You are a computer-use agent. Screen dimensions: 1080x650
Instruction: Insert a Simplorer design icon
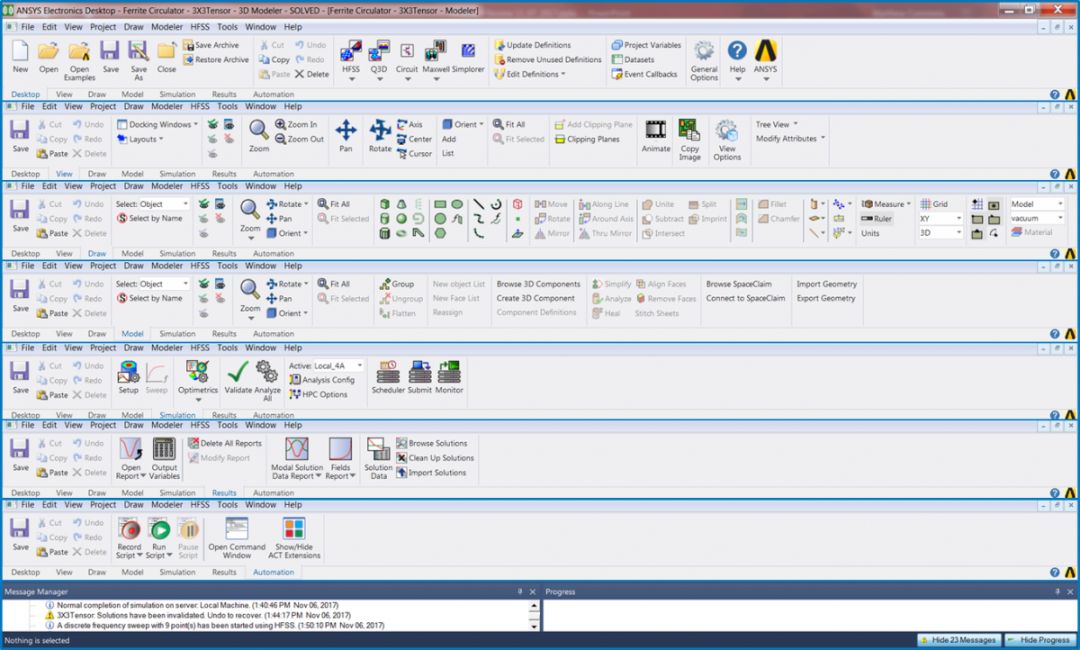[468, 52]
